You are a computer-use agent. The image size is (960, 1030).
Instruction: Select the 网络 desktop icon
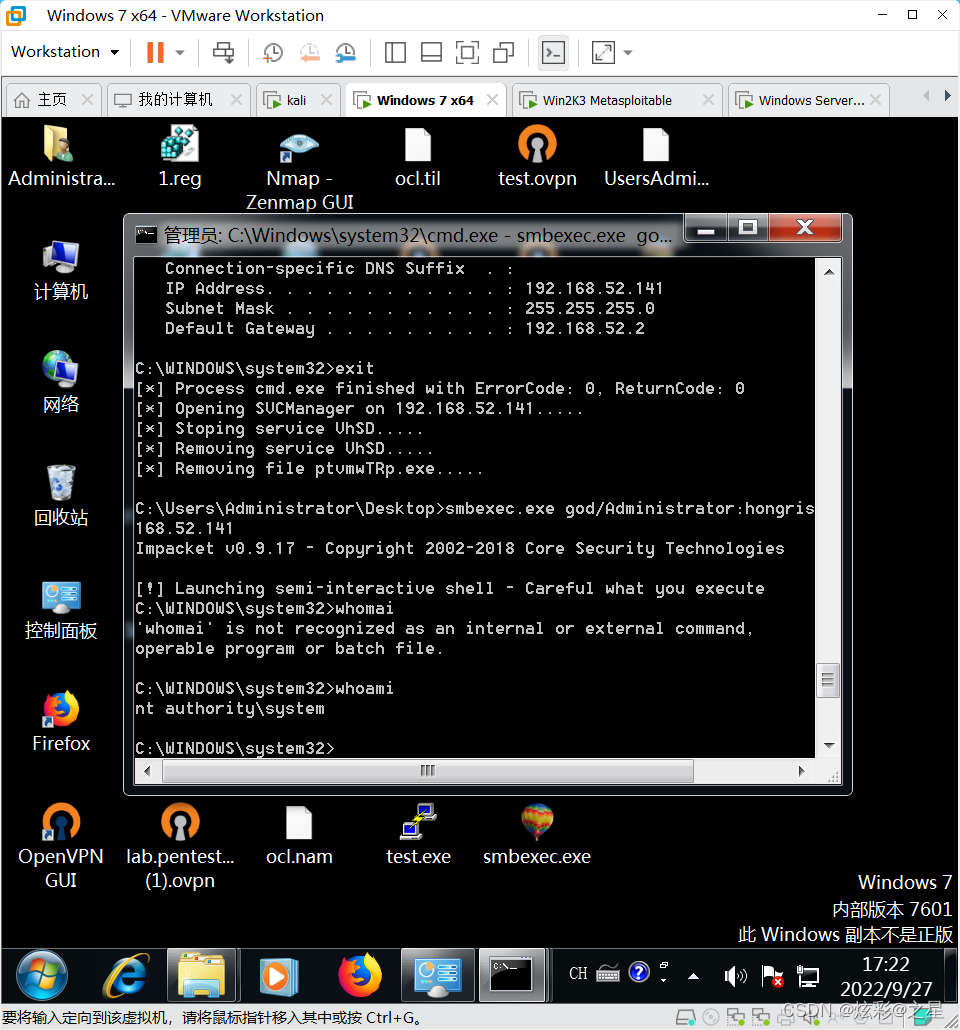pyautogui.click(x=61, y=382)
